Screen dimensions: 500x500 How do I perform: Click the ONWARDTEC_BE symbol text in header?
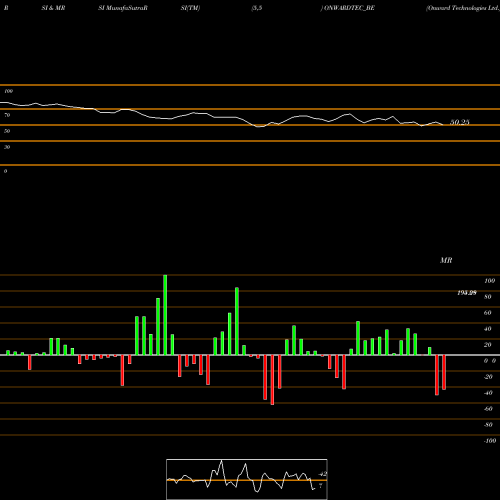click(349, 8)
